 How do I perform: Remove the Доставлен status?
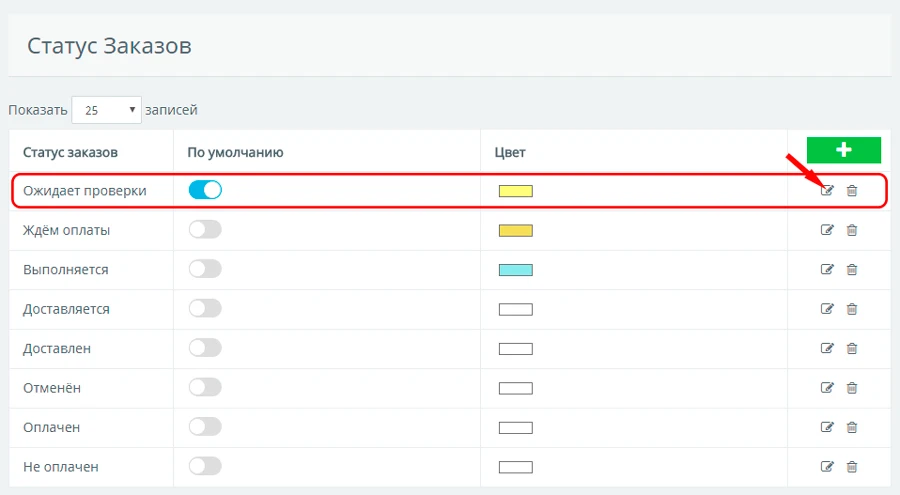coord(852,348)
